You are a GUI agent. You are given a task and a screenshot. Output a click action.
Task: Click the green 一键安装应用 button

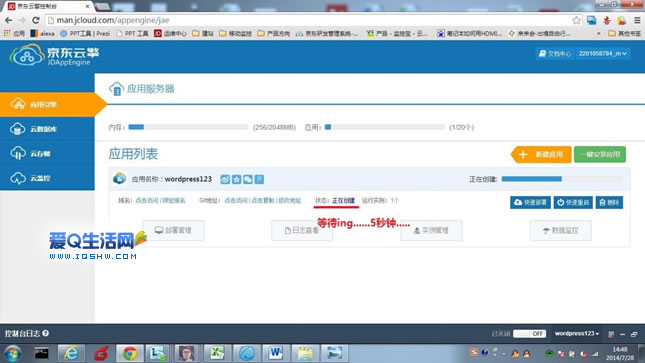pos(600,154)
